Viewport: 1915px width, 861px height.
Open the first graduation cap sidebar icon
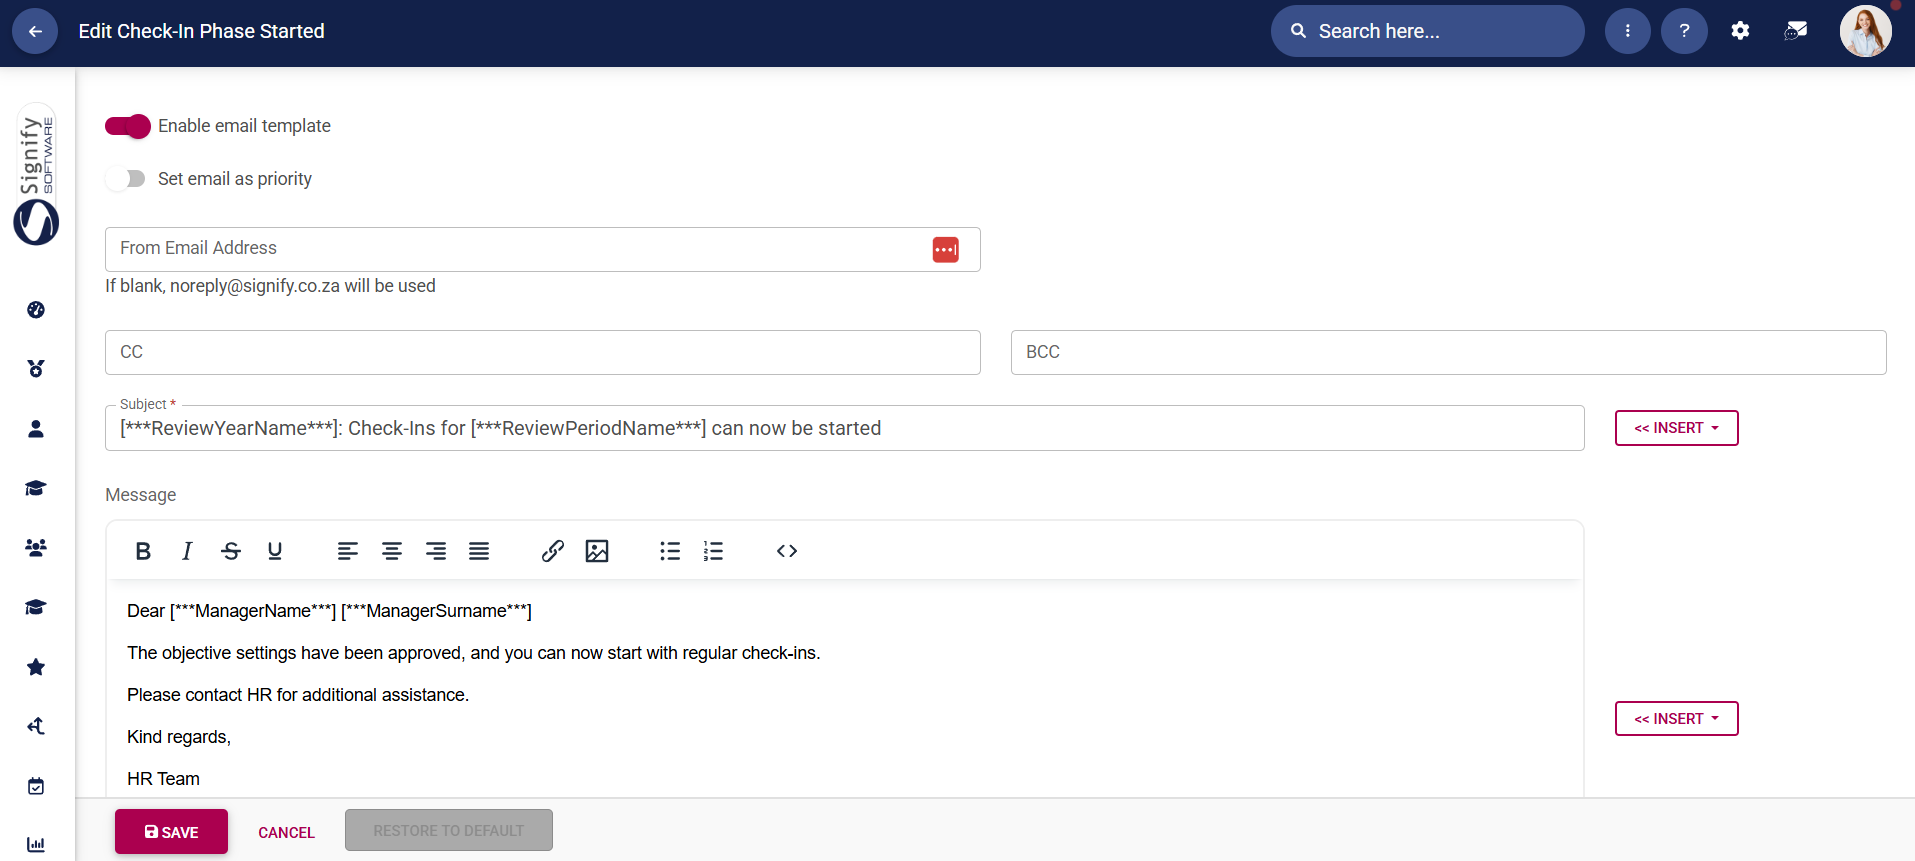(36, 488)
